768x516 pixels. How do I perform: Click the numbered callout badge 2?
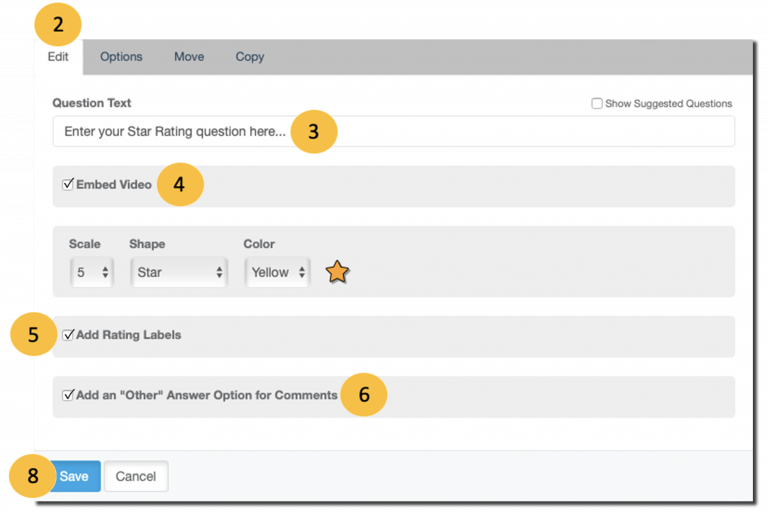coord(58,24)
